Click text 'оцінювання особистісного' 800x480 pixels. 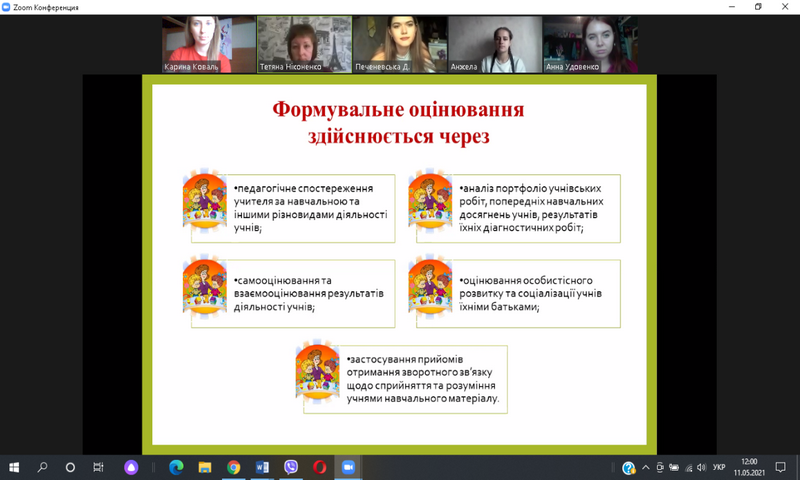[x=528, y=281]
